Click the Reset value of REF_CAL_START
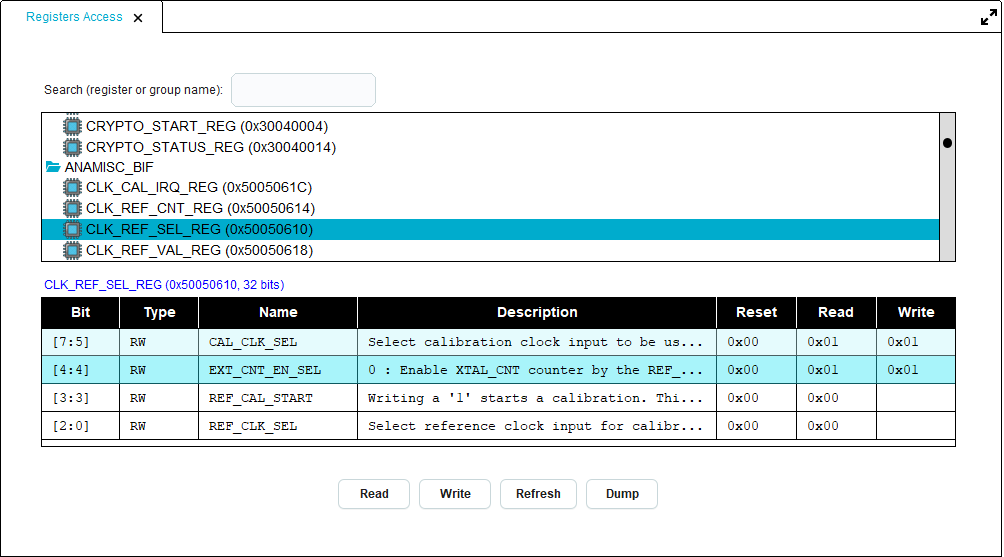Viewport: 1004px width, 557px height. [743, 398]
